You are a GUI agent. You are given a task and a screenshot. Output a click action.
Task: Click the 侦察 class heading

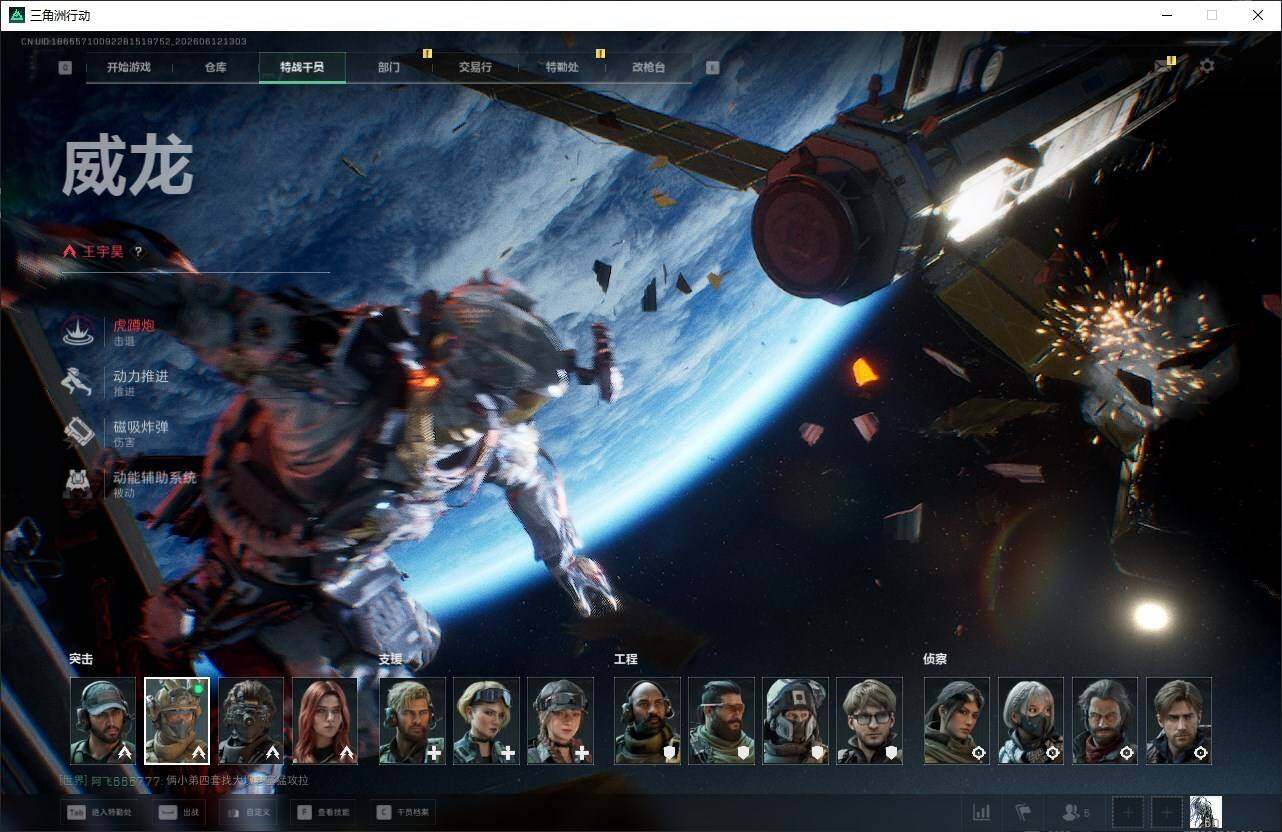935,659
